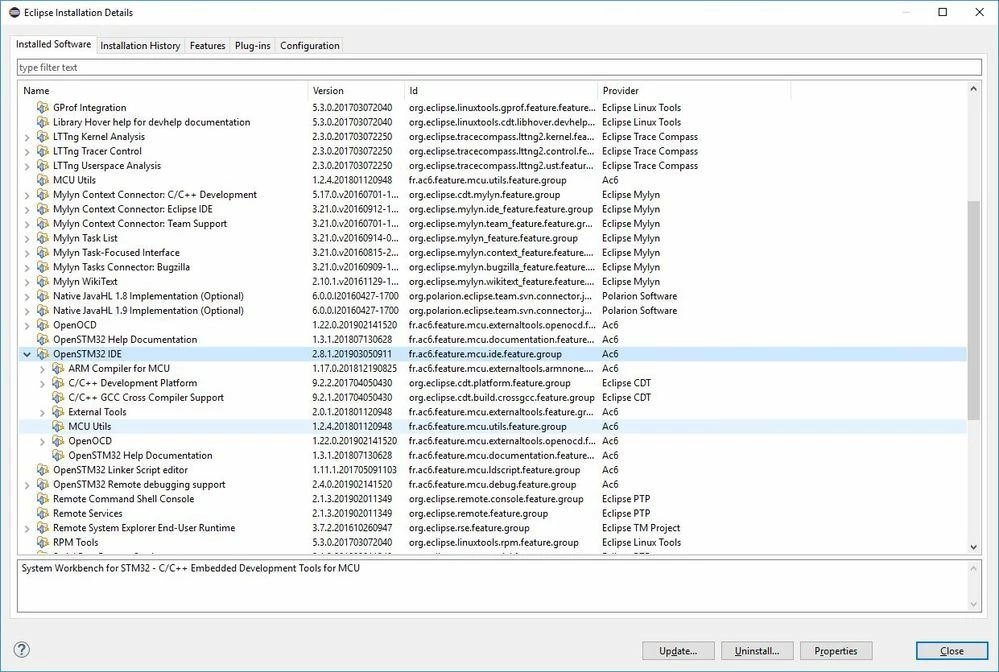Viewport: 999px width, 672px height.
Task: Click the Mylyn WikiText feature icon
Action: tap(43, 282)
